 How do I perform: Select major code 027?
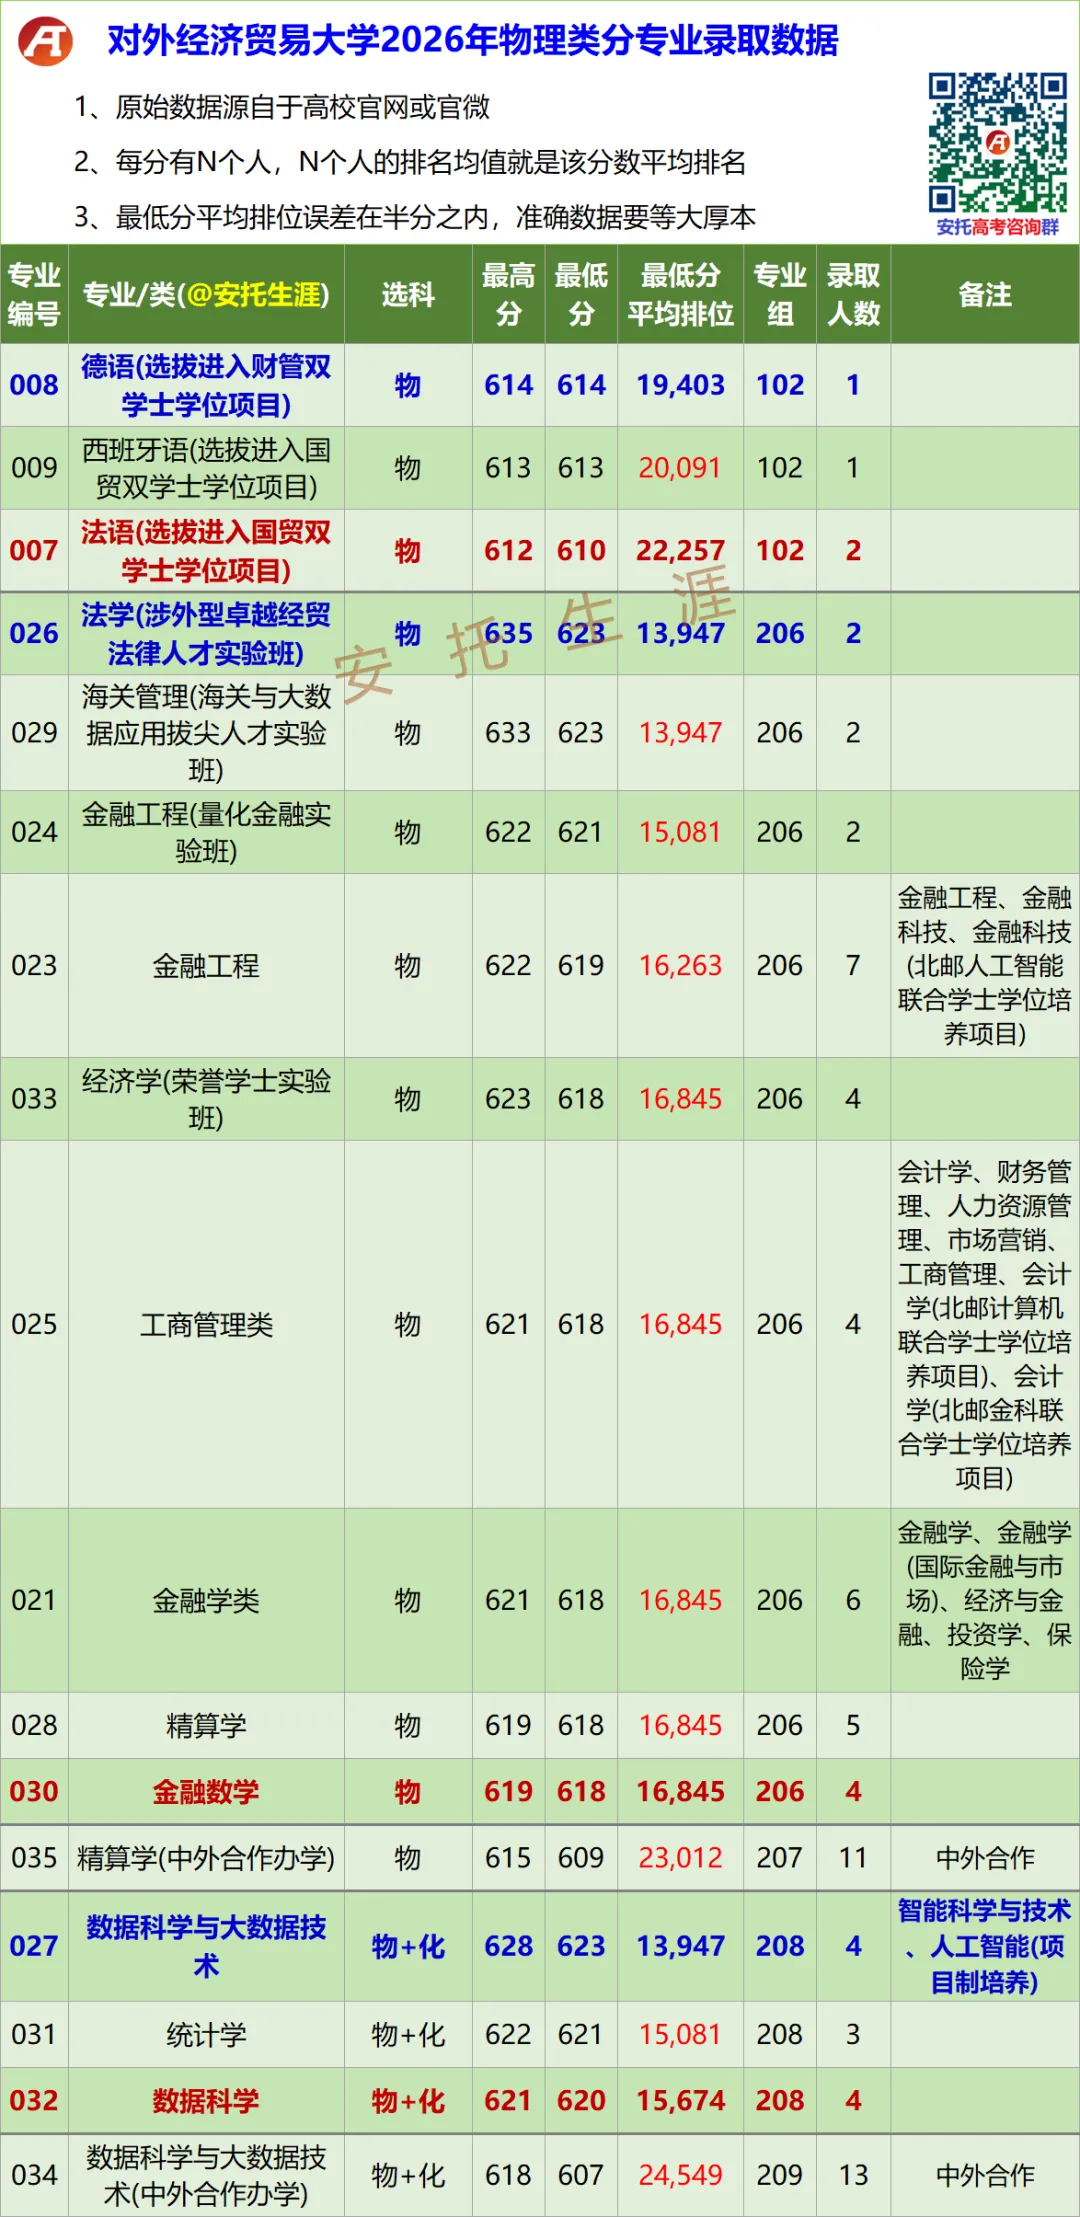point(34,1946)
